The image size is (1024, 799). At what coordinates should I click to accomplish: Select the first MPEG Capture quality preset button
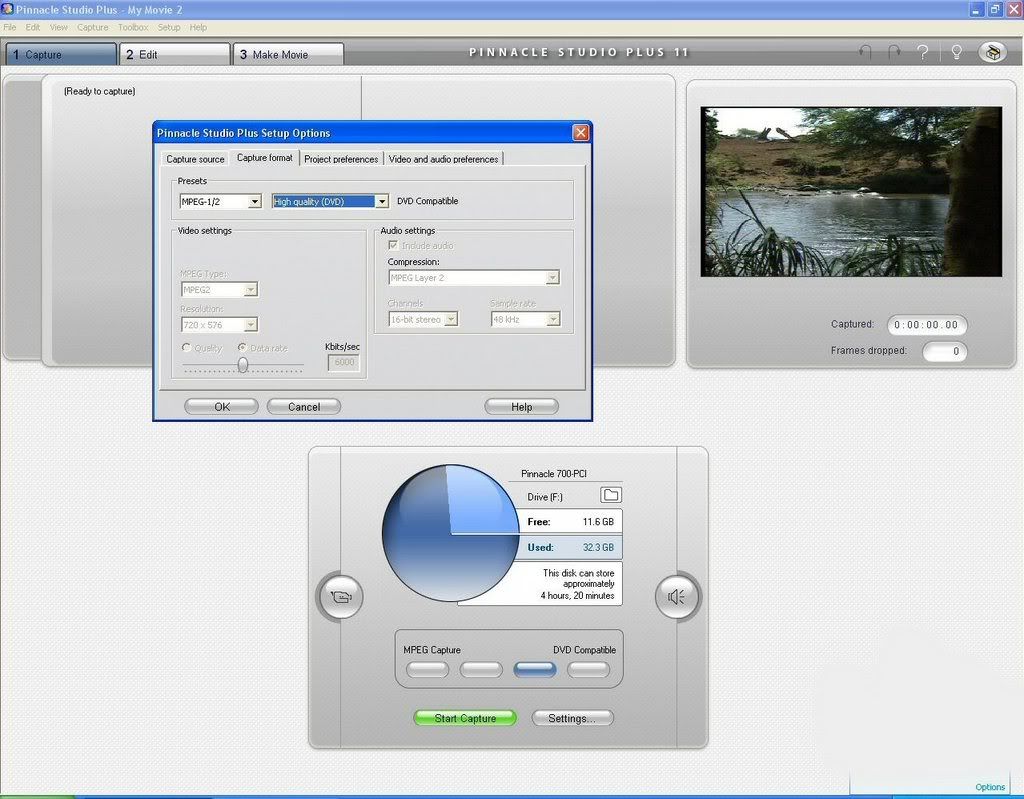pyautogui.click(x=427, y=670)
